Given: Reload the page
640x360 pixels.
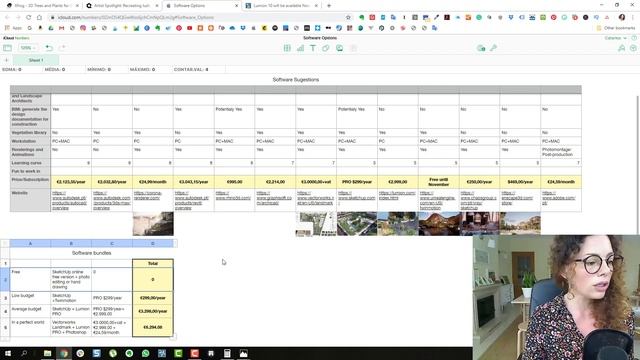Looking at the screenshot, I should 28,17.
